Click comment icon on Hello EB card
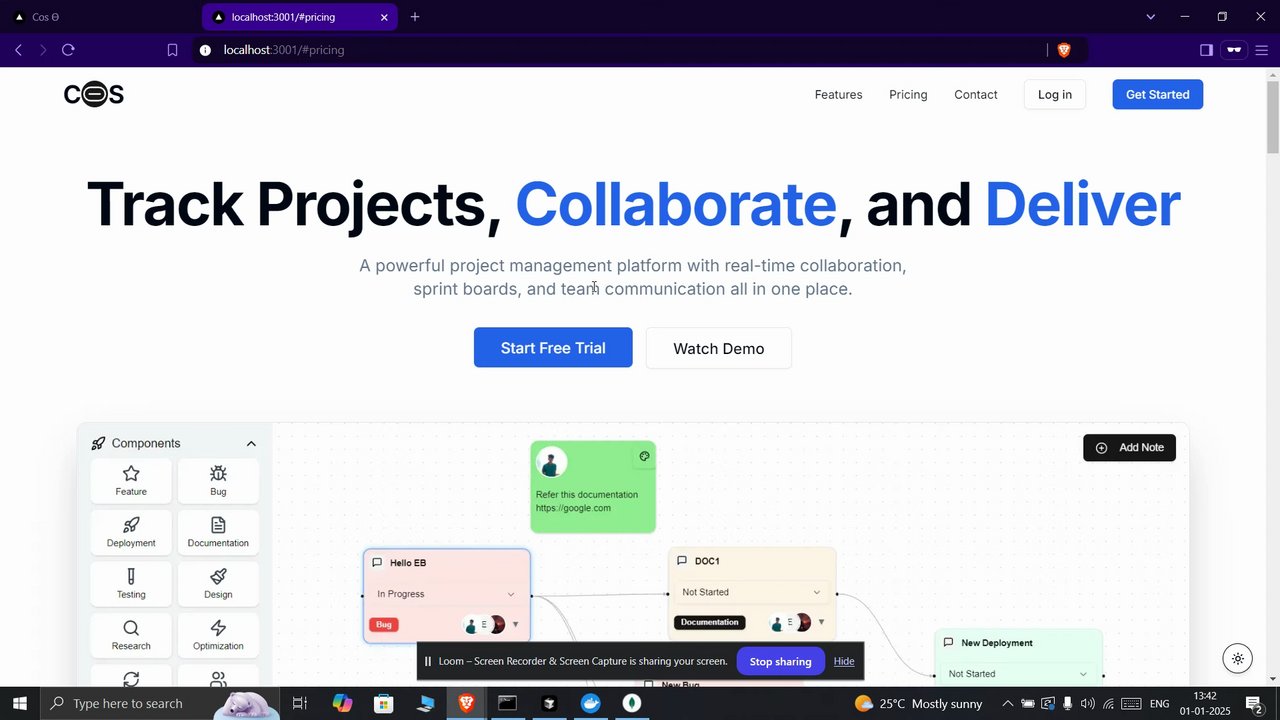Viewport: 1280px width, 720px height. coord(377,563)
